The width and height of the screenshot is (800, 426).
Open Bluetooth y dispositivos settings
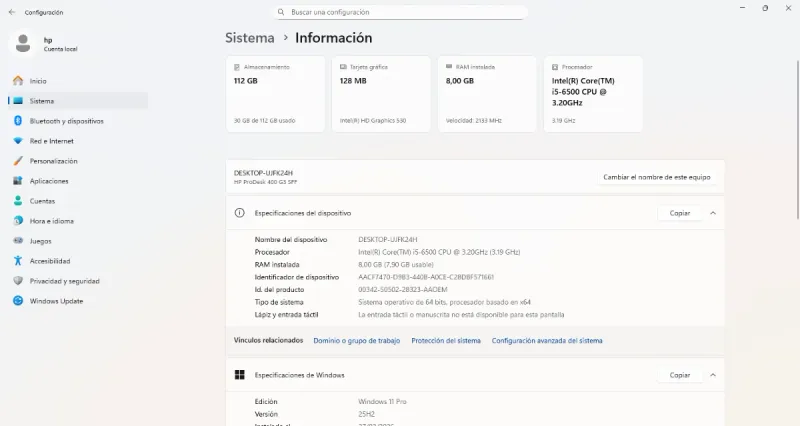click(x=78, y=121)
